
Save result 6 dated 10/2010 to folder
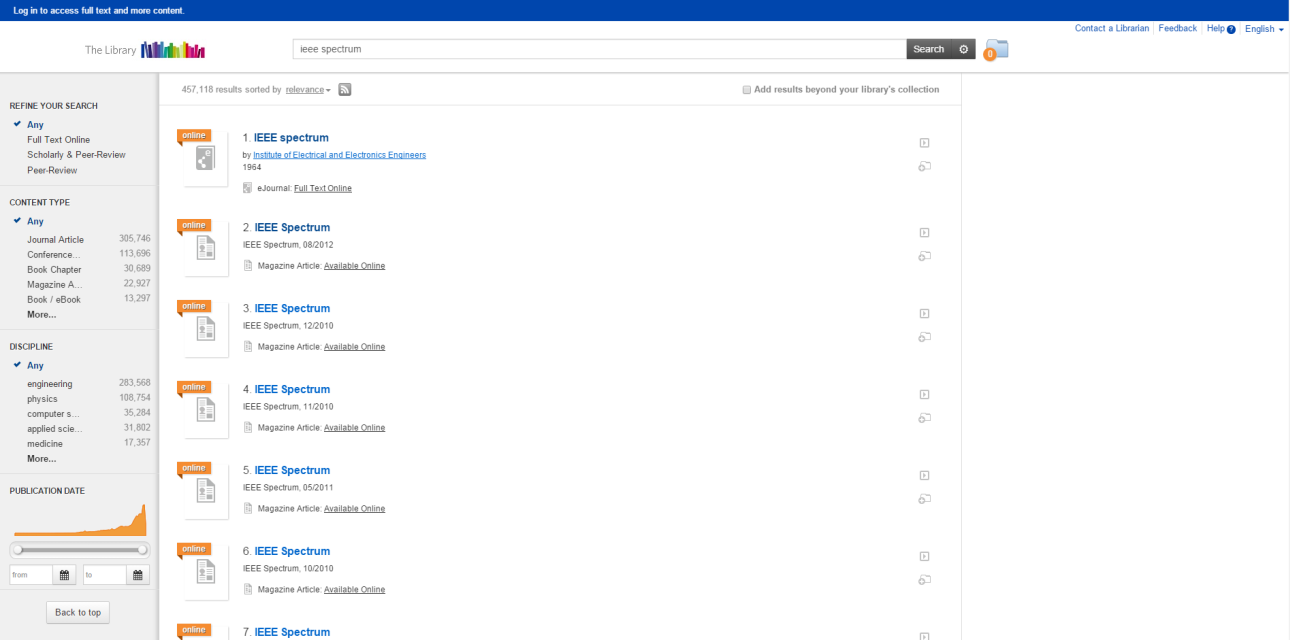[x=925, y=580]
